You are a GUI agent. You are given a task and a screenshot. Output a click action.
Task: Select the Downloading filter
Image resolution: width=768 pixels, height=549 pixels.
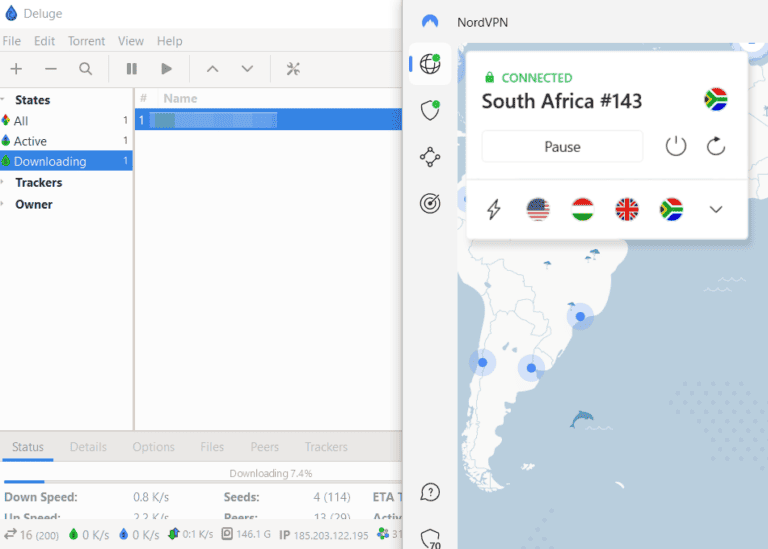click(66, 161)
